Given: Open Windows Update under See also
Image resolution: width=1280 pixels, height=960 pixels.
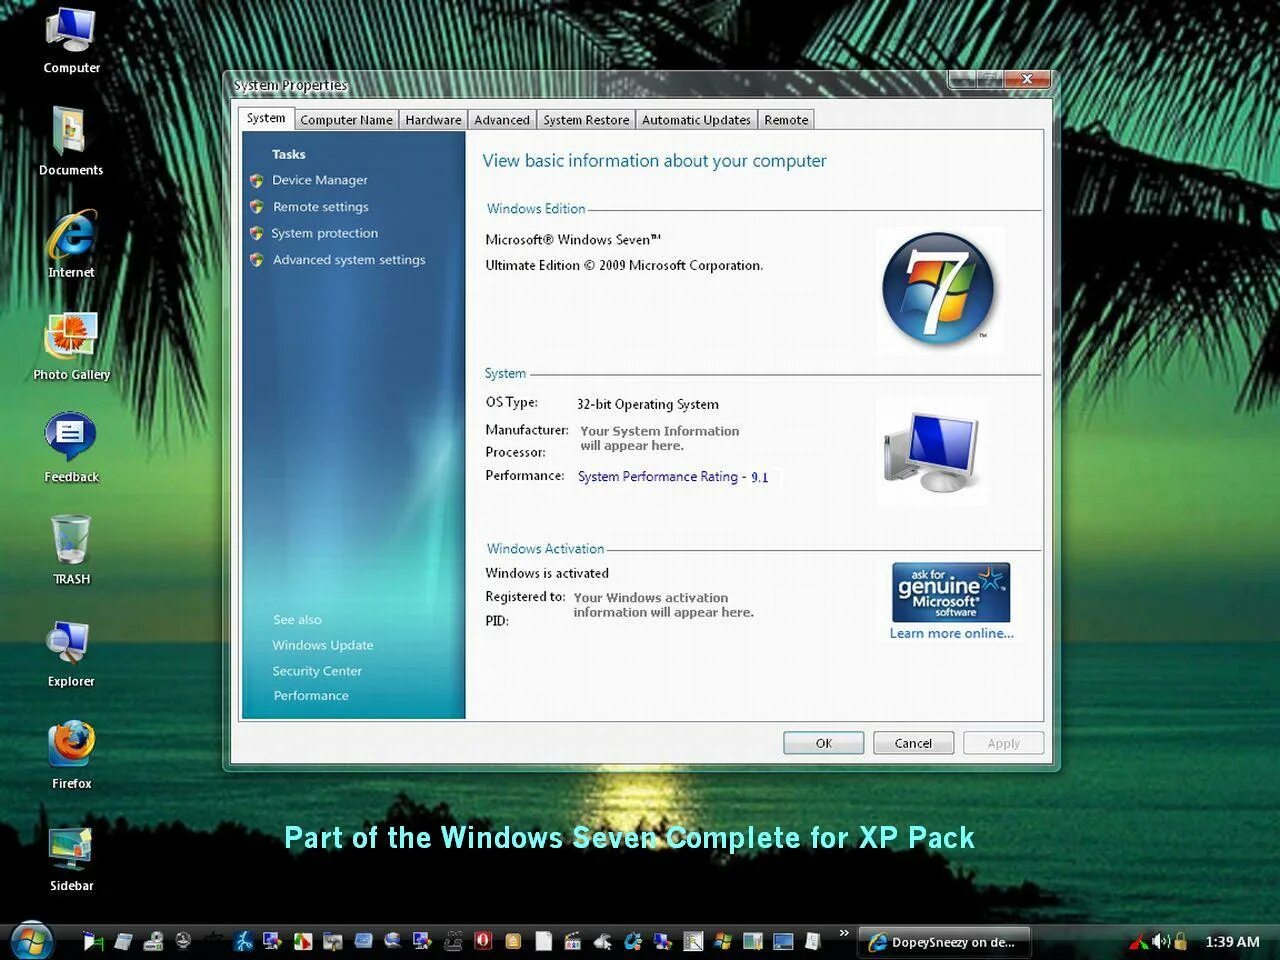Looking at the screenshot, I should pyautogui.click(x=323, y=645).
